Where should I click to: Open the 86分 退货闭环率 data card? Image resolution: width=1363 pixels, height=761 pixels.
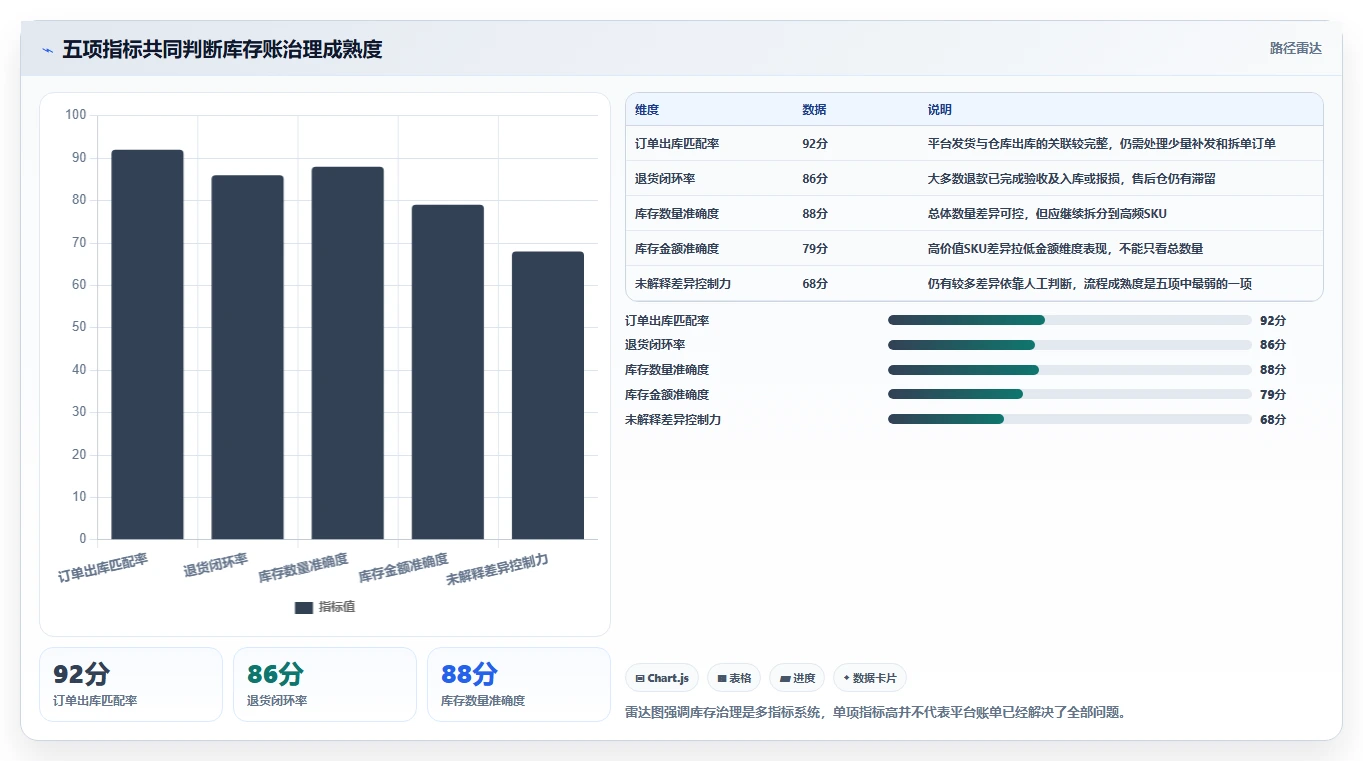point(325,684)
